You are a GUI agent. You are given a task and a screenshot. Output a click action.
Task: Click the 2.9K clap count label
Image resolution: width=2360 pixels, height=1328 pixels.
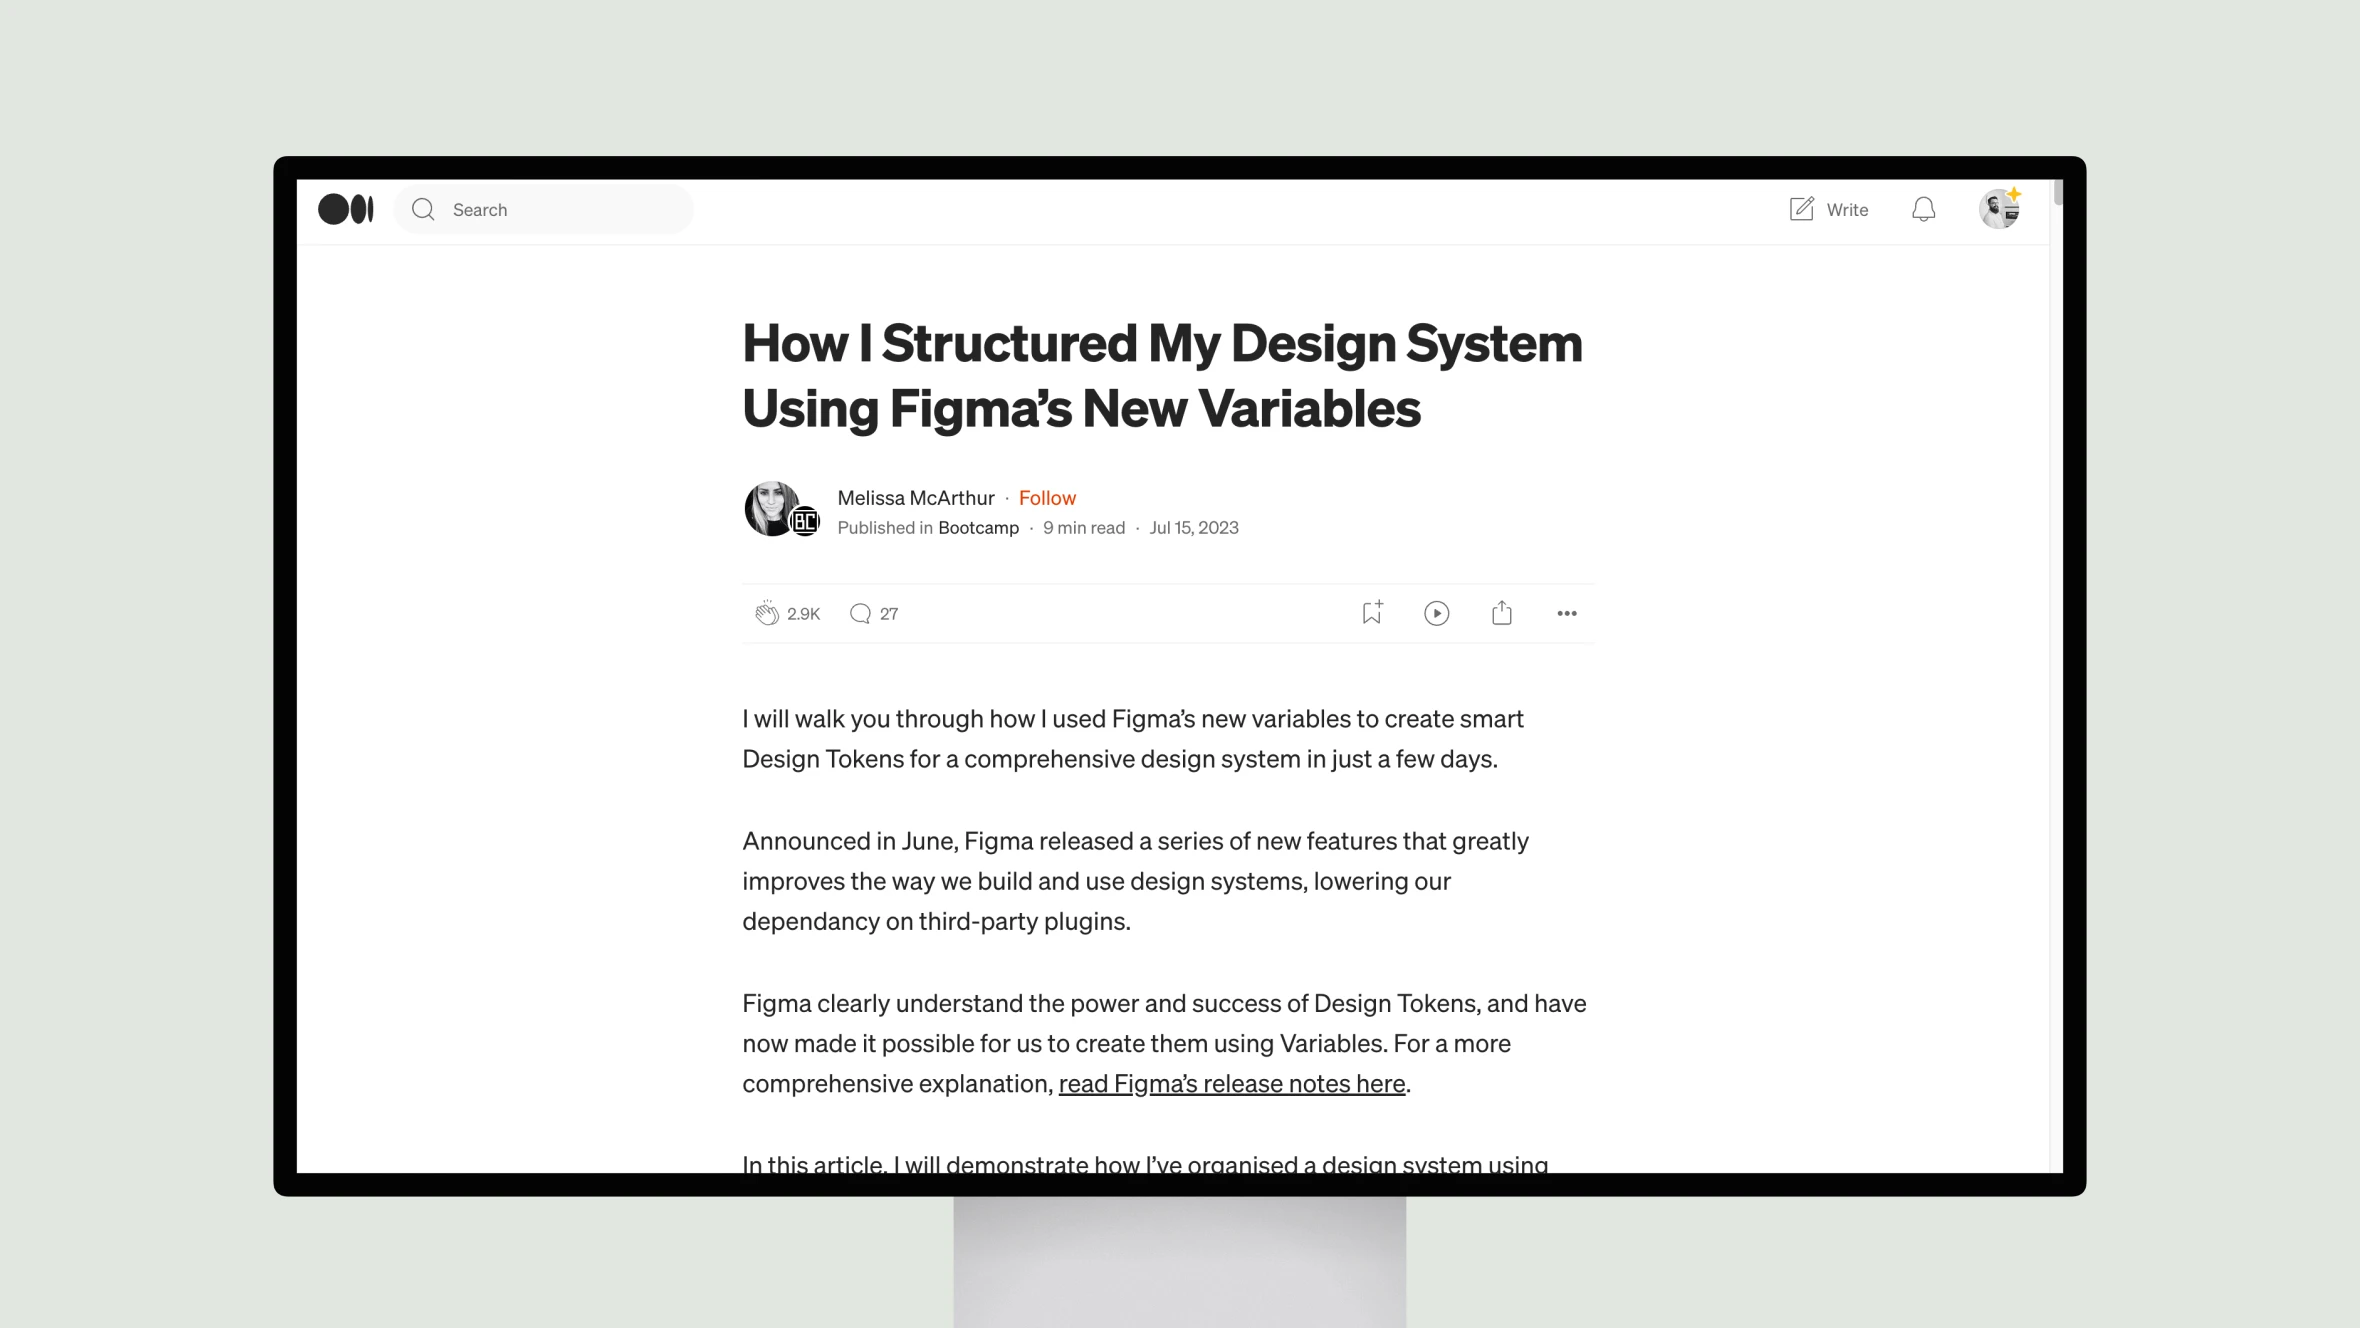click(x=804, y=613)
